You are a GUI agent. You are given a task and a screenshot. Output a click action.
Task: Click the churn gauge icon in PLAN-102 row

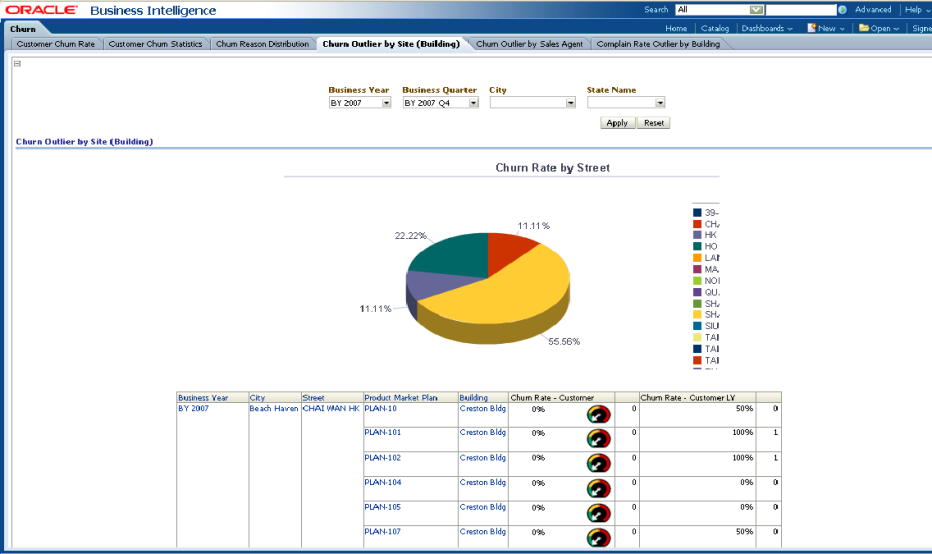click(x=599, y=463)
